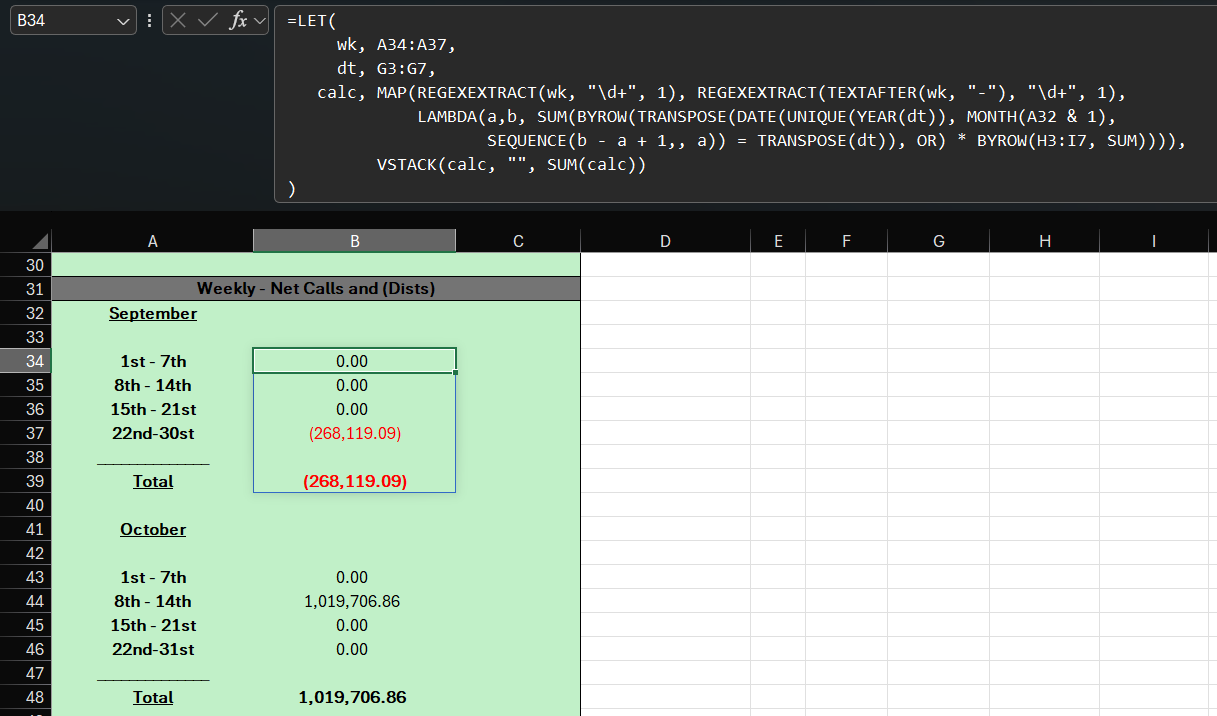Select the 0.00 value in row 43
The width and height of the screenshot is (1217, 716).
tap(353, 577)
